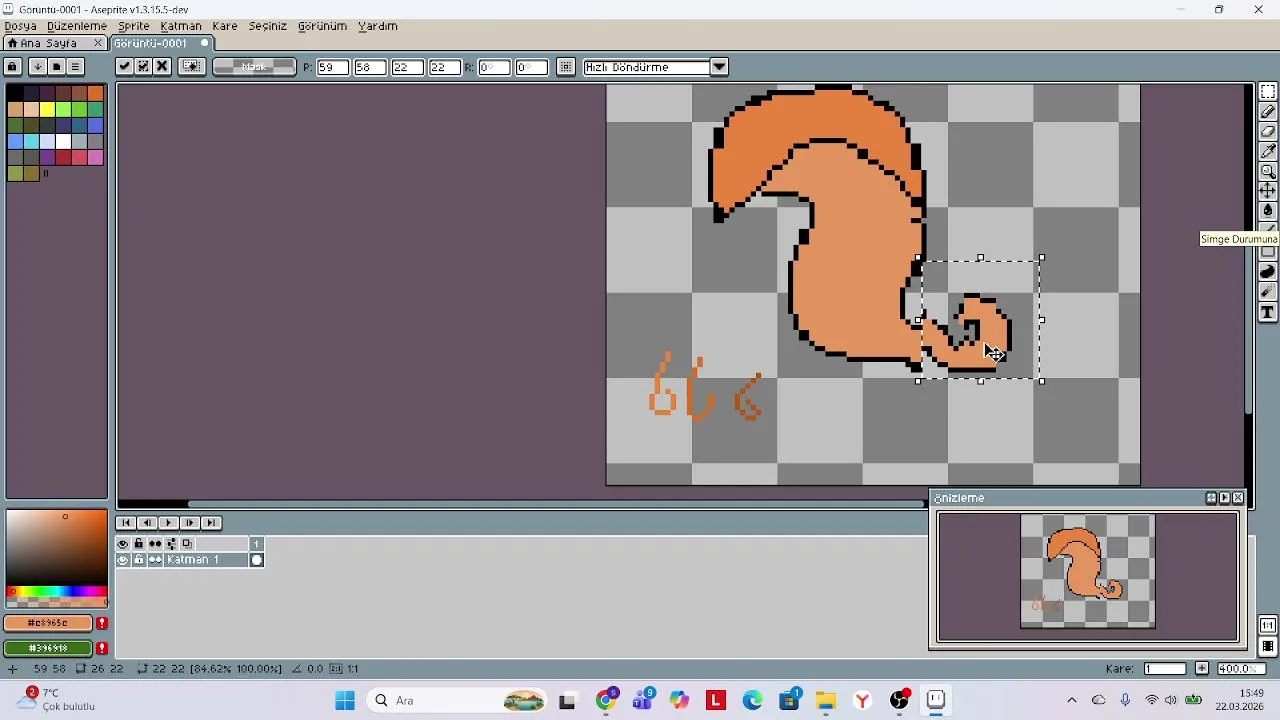
Task: Add new frame with plus button
Action: 1202,669
